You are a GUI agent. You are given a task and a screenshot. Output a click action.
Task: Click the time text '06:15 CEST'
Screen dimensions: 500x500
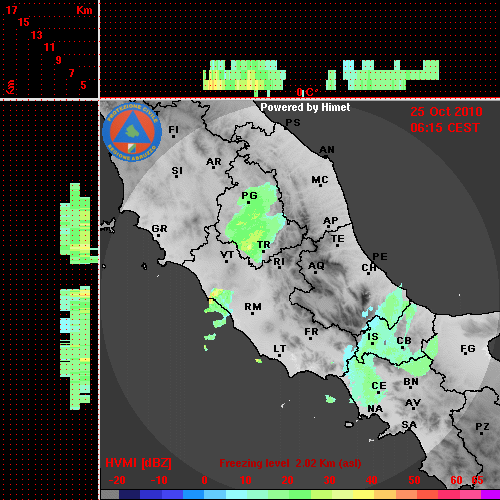[445, 128]
